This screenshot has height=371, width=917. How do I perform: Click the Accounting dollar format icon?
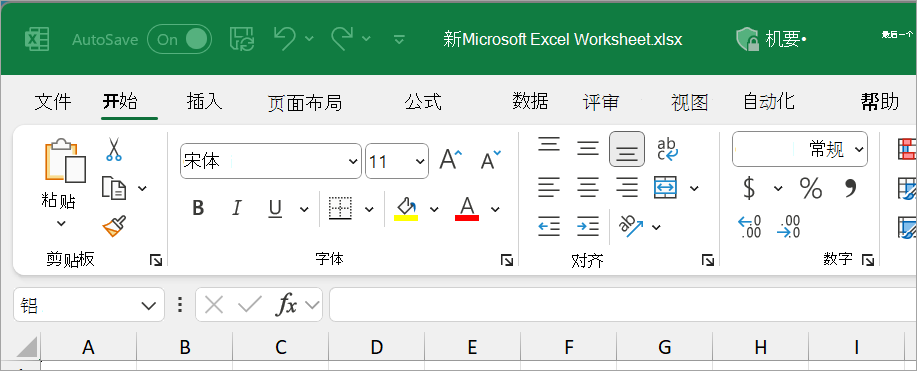pos(749,188)
